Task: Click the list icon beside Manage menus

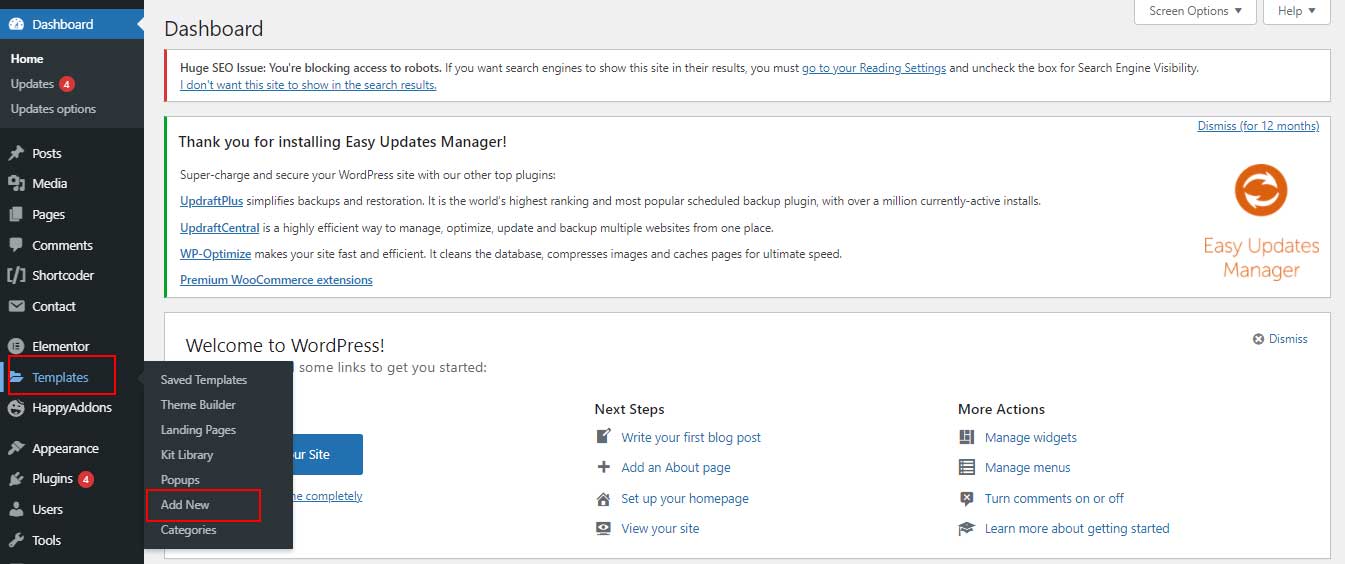Action: pyautogui.click(x=967, y=467)
